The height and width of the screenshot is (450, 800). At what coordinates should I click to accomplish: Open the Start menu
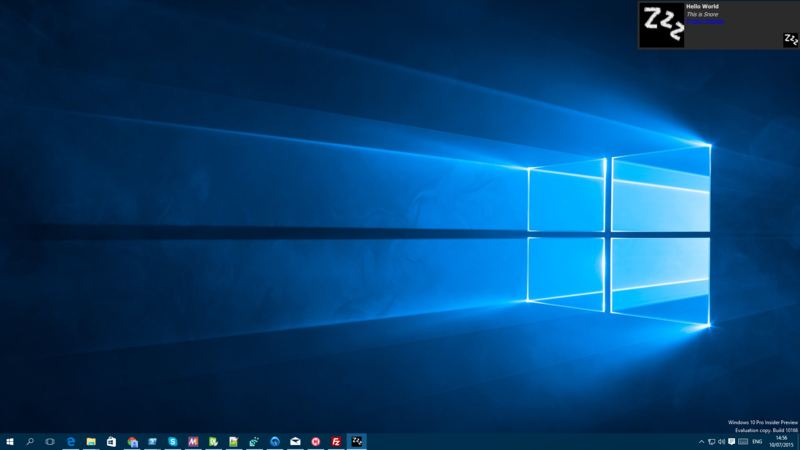[10, 442]
